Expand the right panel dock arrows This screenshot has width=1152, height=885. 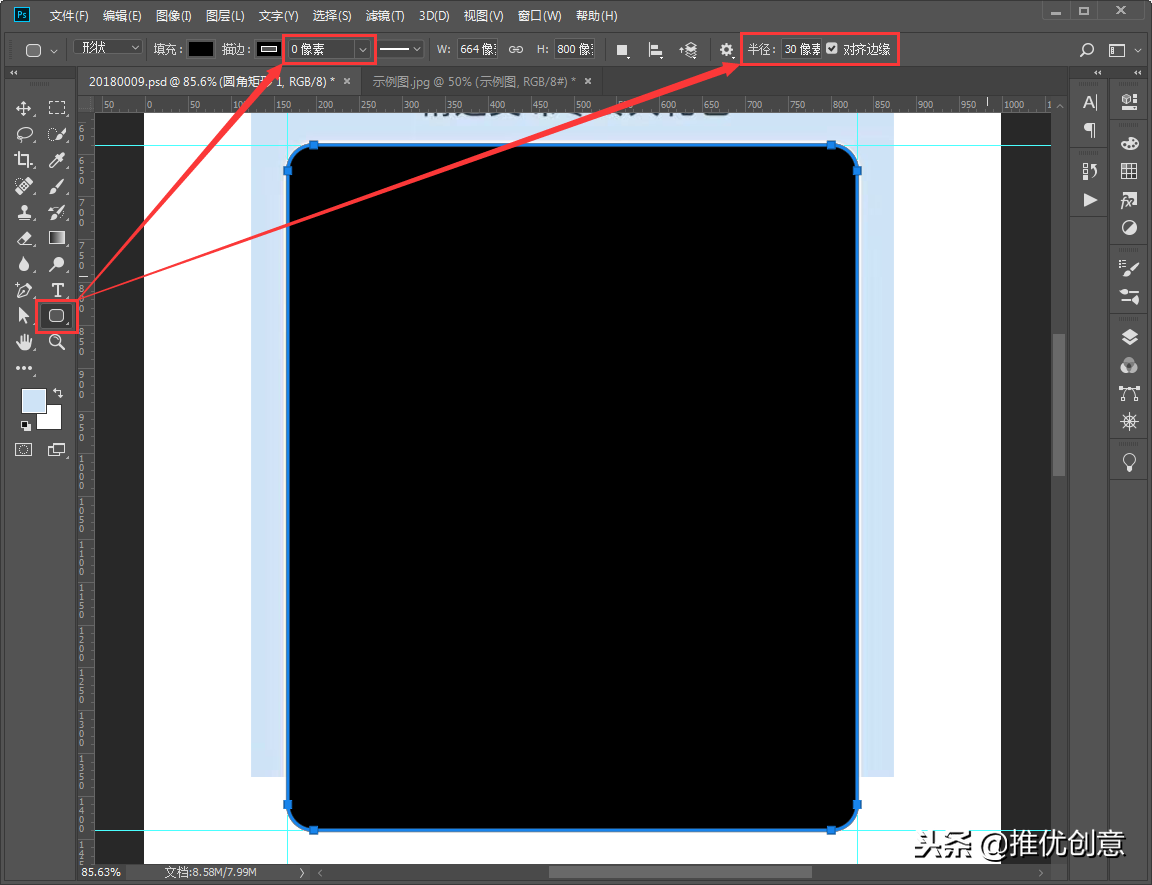click(x=1137, y=73)
